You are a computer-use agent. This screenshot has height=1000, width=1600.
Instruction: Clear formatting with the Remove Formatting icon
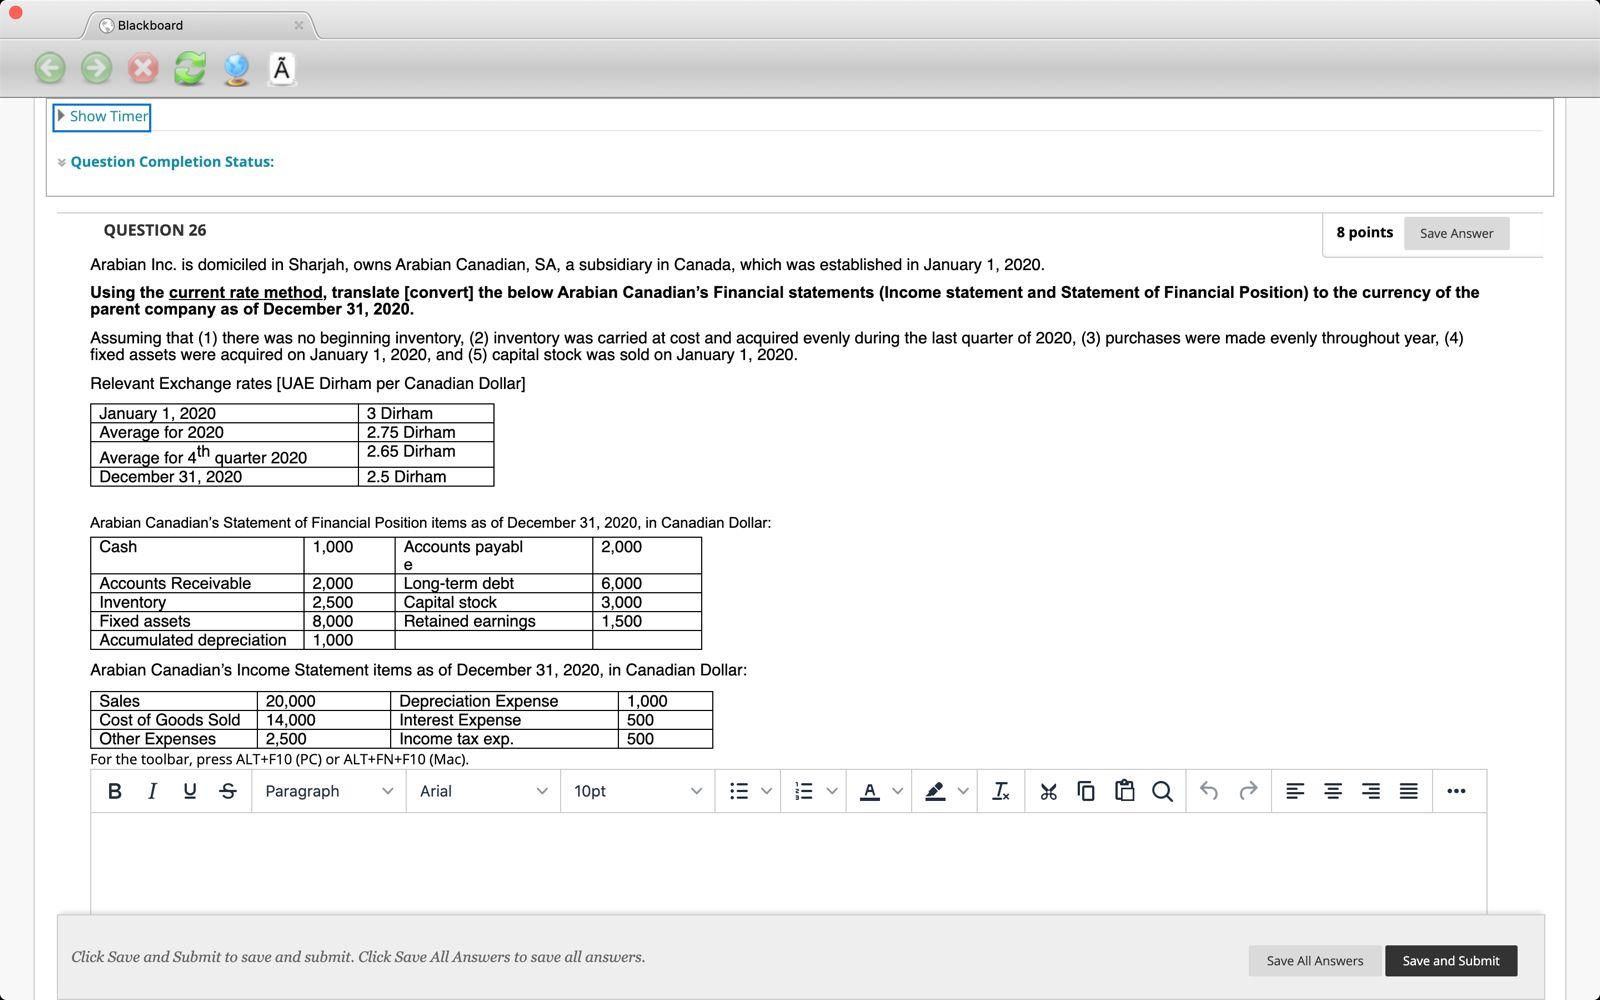point(1001,791)
